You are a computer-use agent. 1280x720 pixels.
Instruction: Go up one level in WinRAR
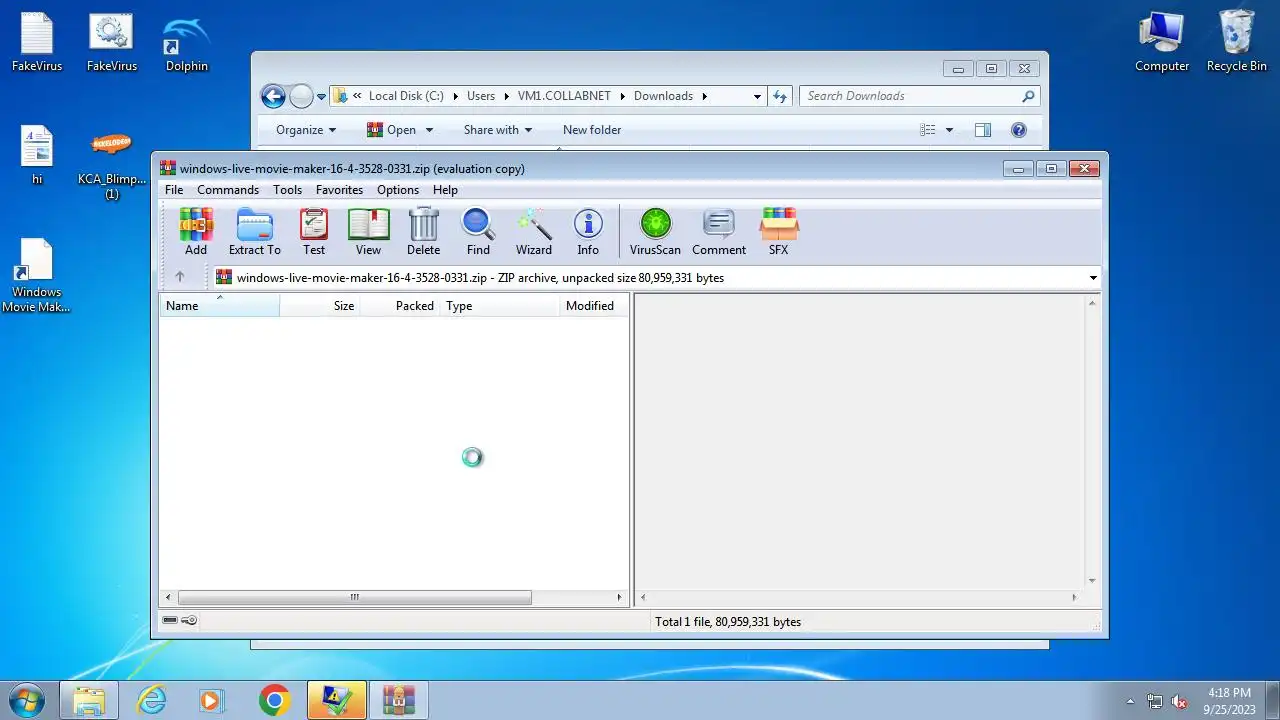pos(180,277)
